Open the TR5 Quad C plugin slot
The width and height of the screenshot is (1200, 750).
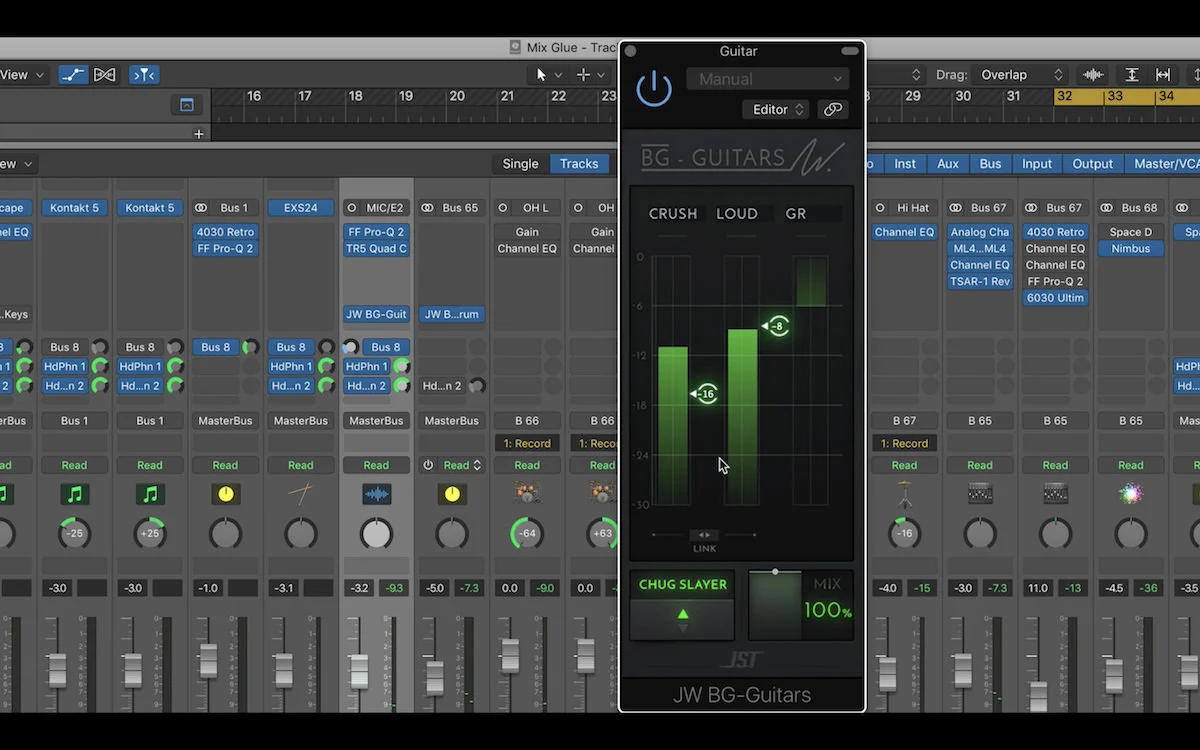pos(376,249)
